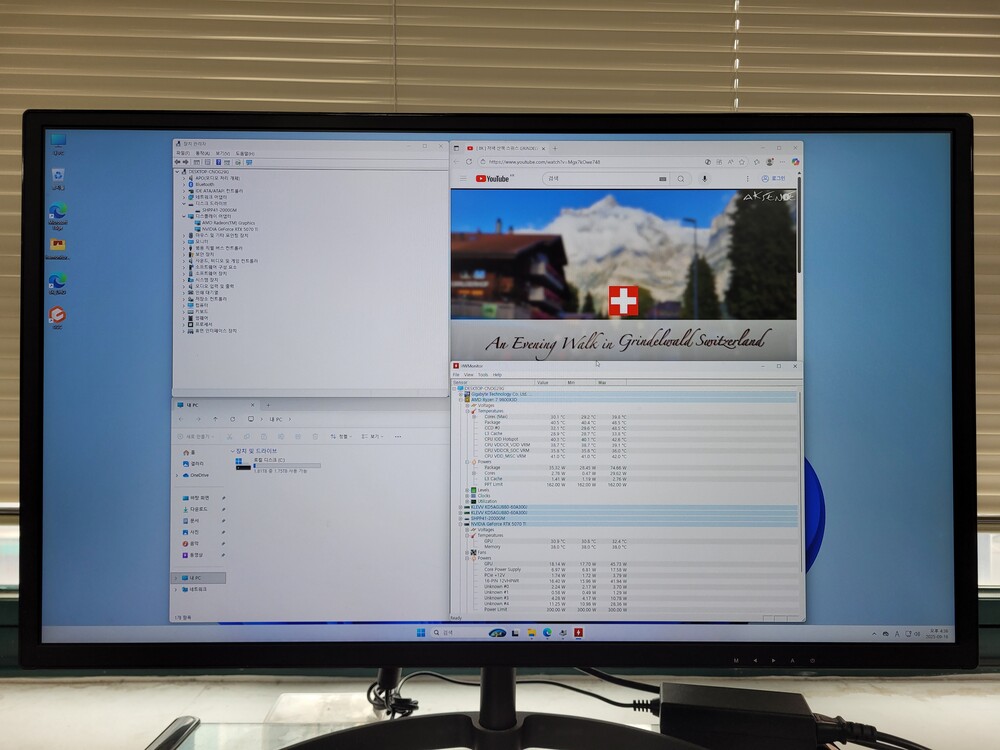Image resolution: width=1000 pixels, height=750 pixels.
Task: Click the browser refresh icon
Action: (x=468, y=161)
